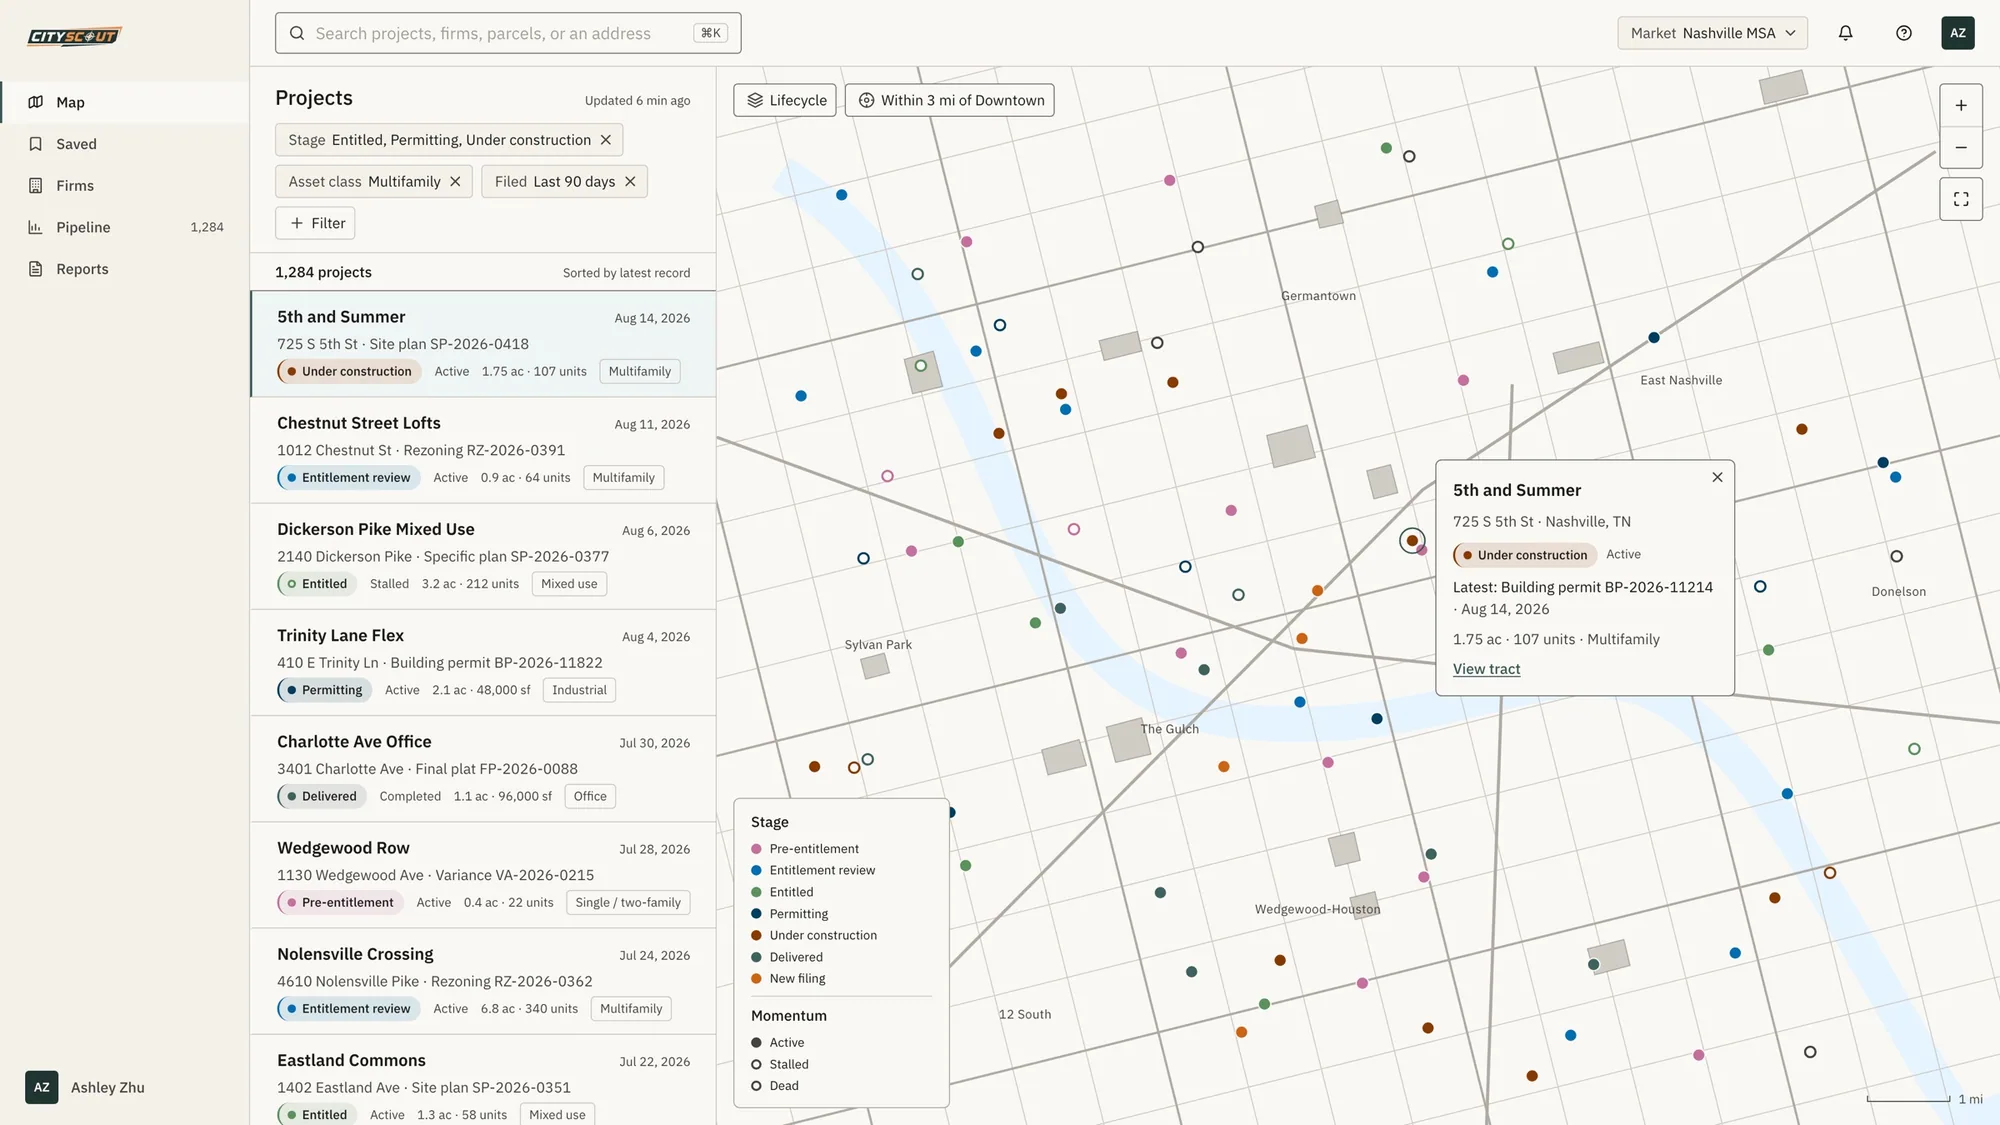2000x1125 pixels.
Task: Open the Ashley Zhu user profile
Action: pos(85,1087)
